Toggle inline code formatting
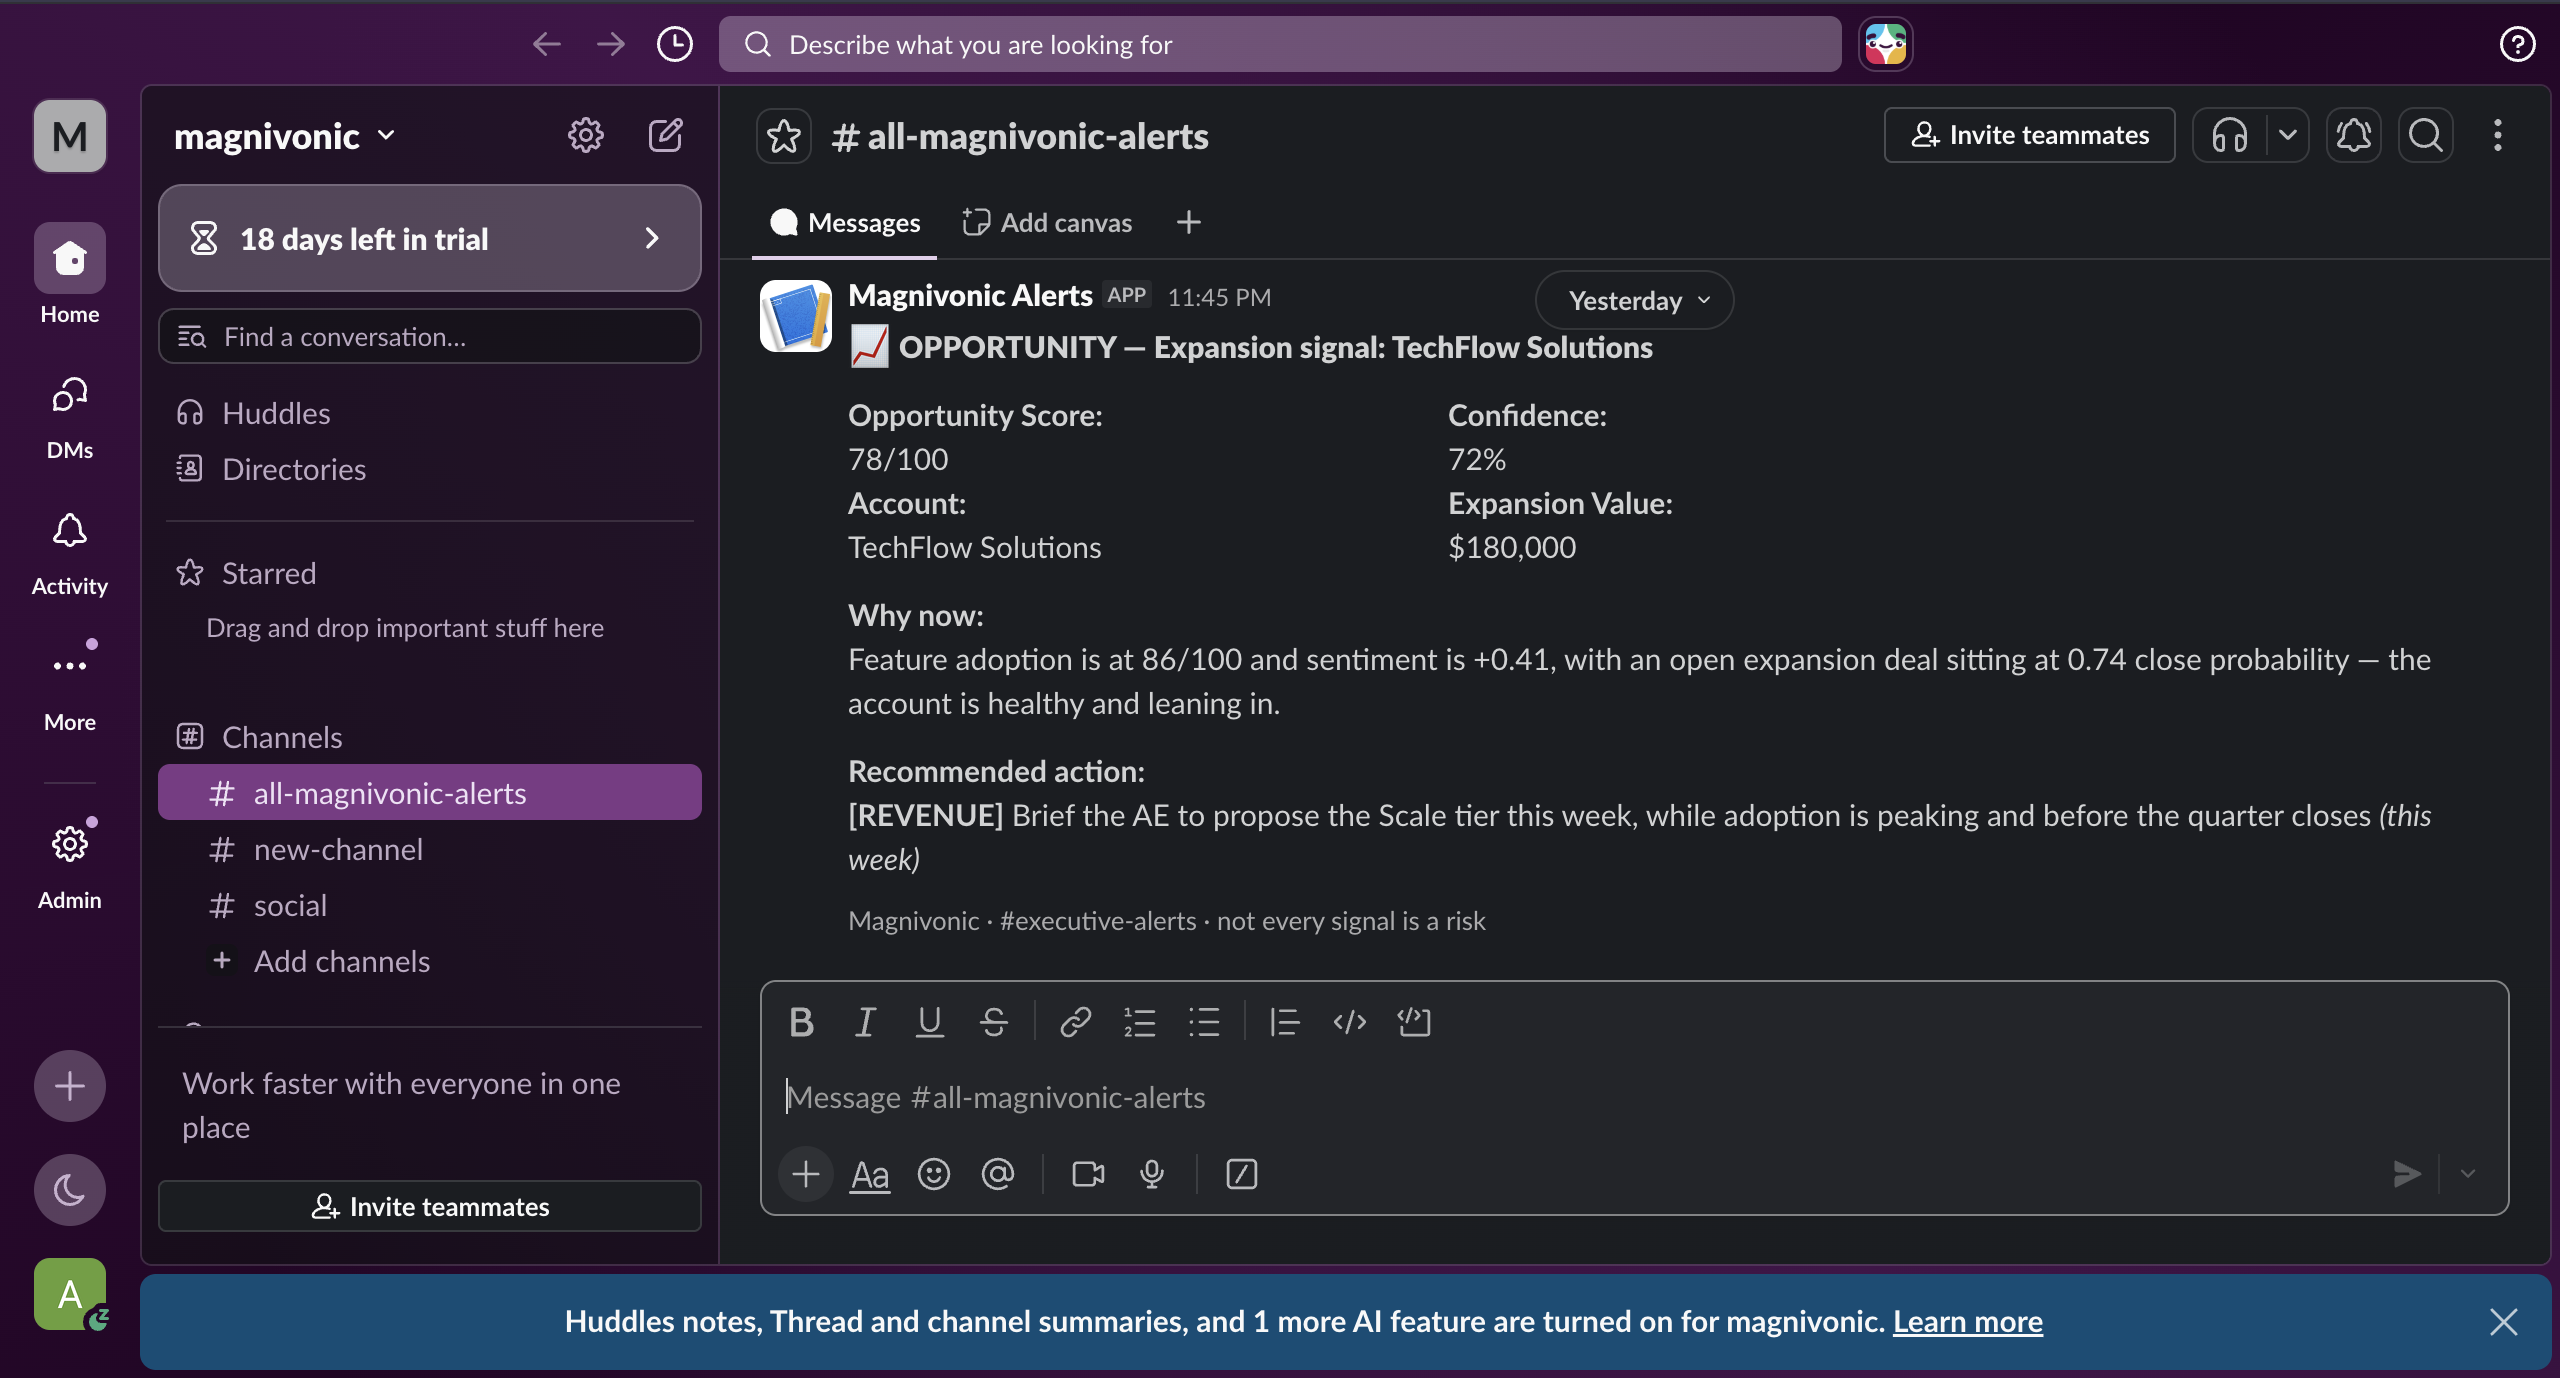Viewport: 2560px width, 1378px height. pos(1349,1022)
